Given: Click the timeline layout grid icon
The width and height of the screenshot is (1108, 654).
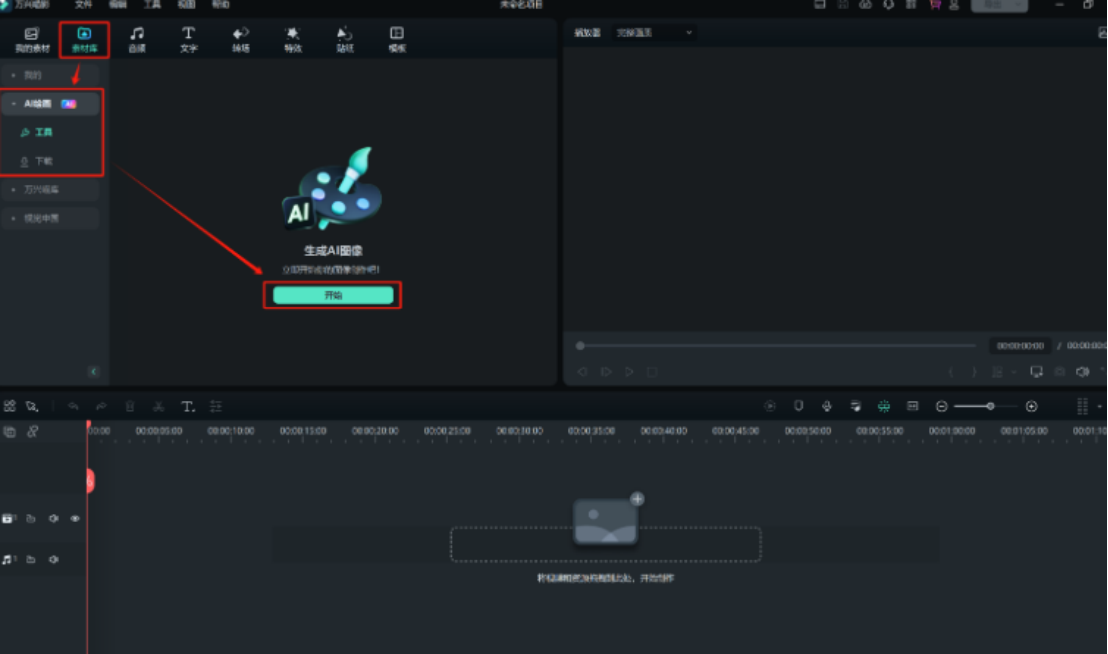Looking at the screenshot, I should [10, 406].
